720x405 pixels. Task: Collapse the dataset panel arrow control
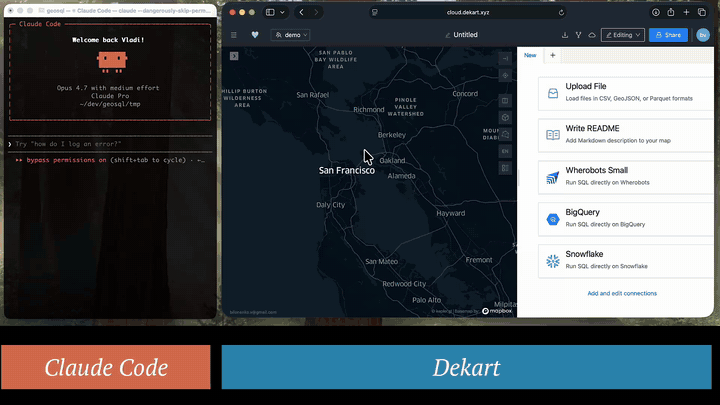click(x=505, y=58)
